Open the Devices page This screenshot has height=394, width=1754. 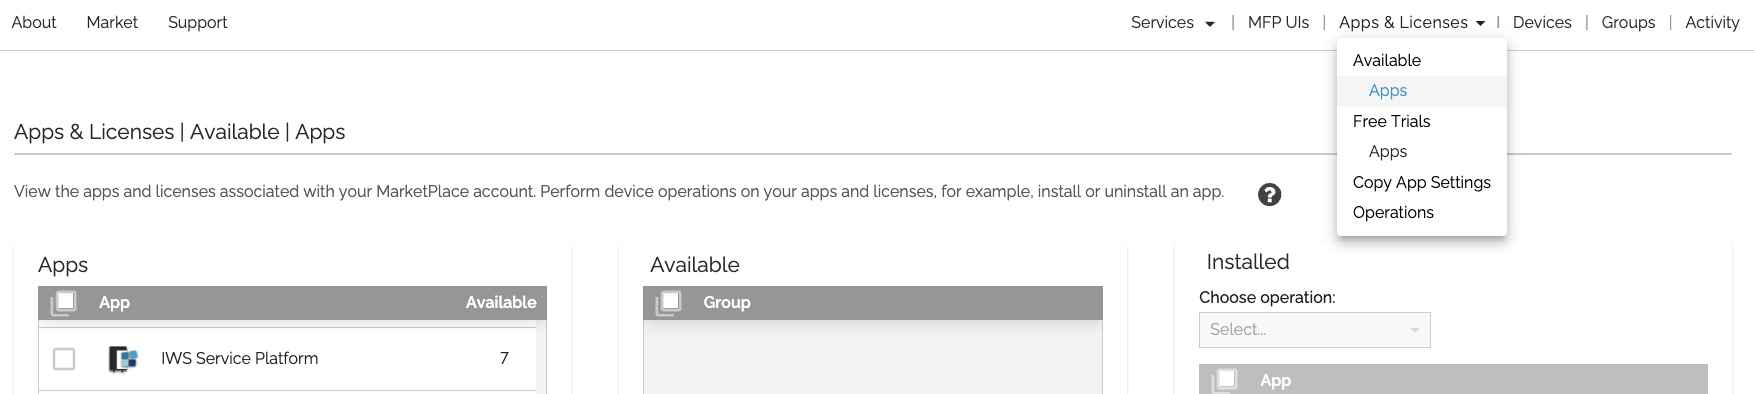pos(1542,22)
